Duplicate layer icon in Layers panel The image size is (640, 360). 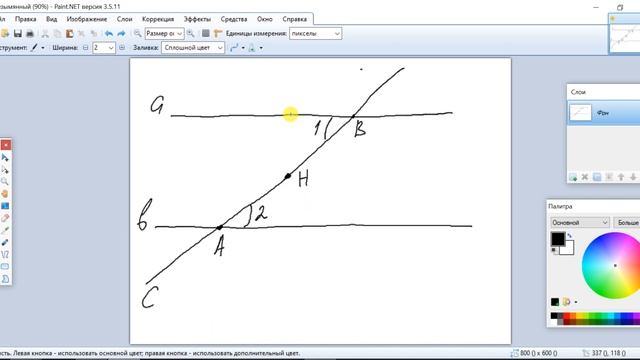pos(597,177)
